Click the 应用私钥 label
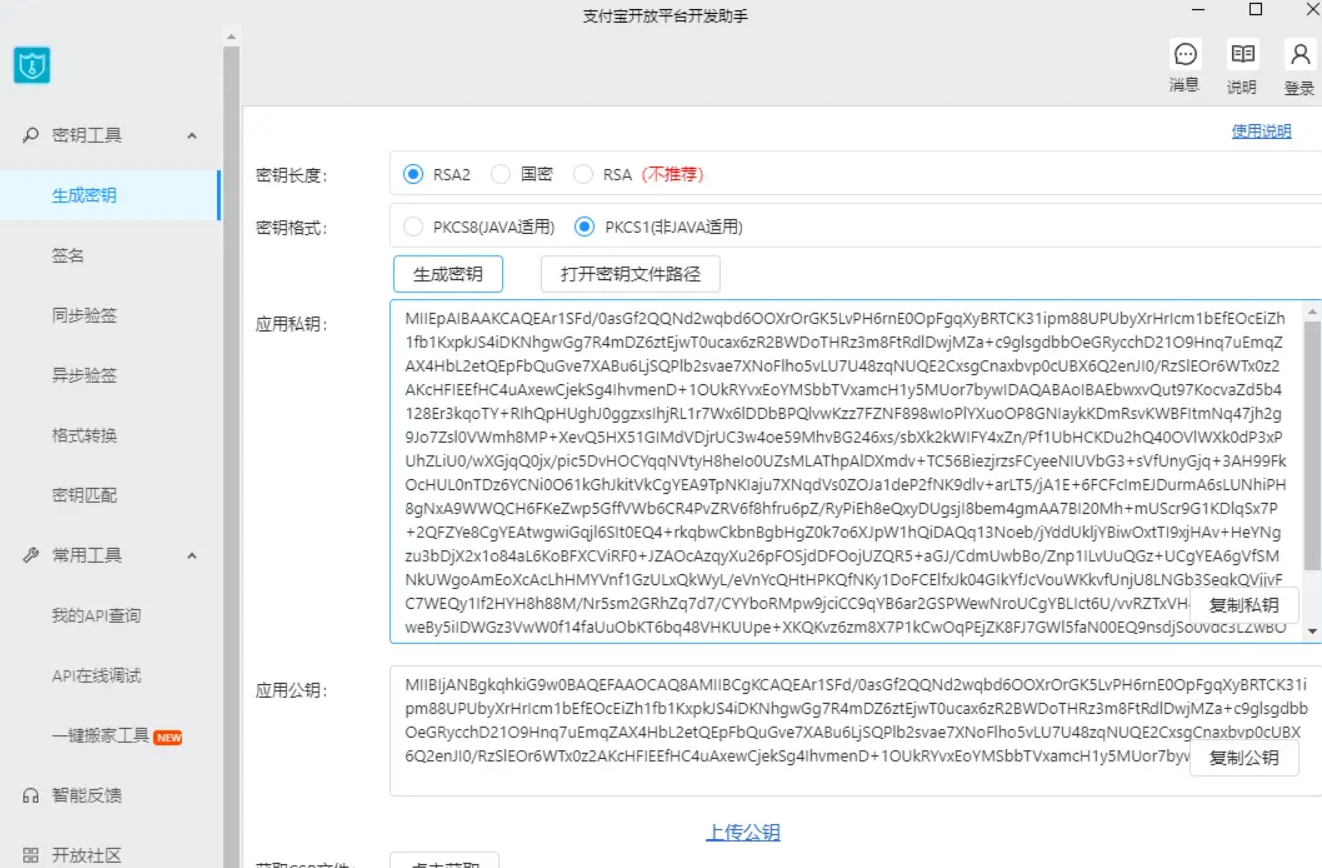This screenshot has width=1322, height=868. click(x=292, y=324)
